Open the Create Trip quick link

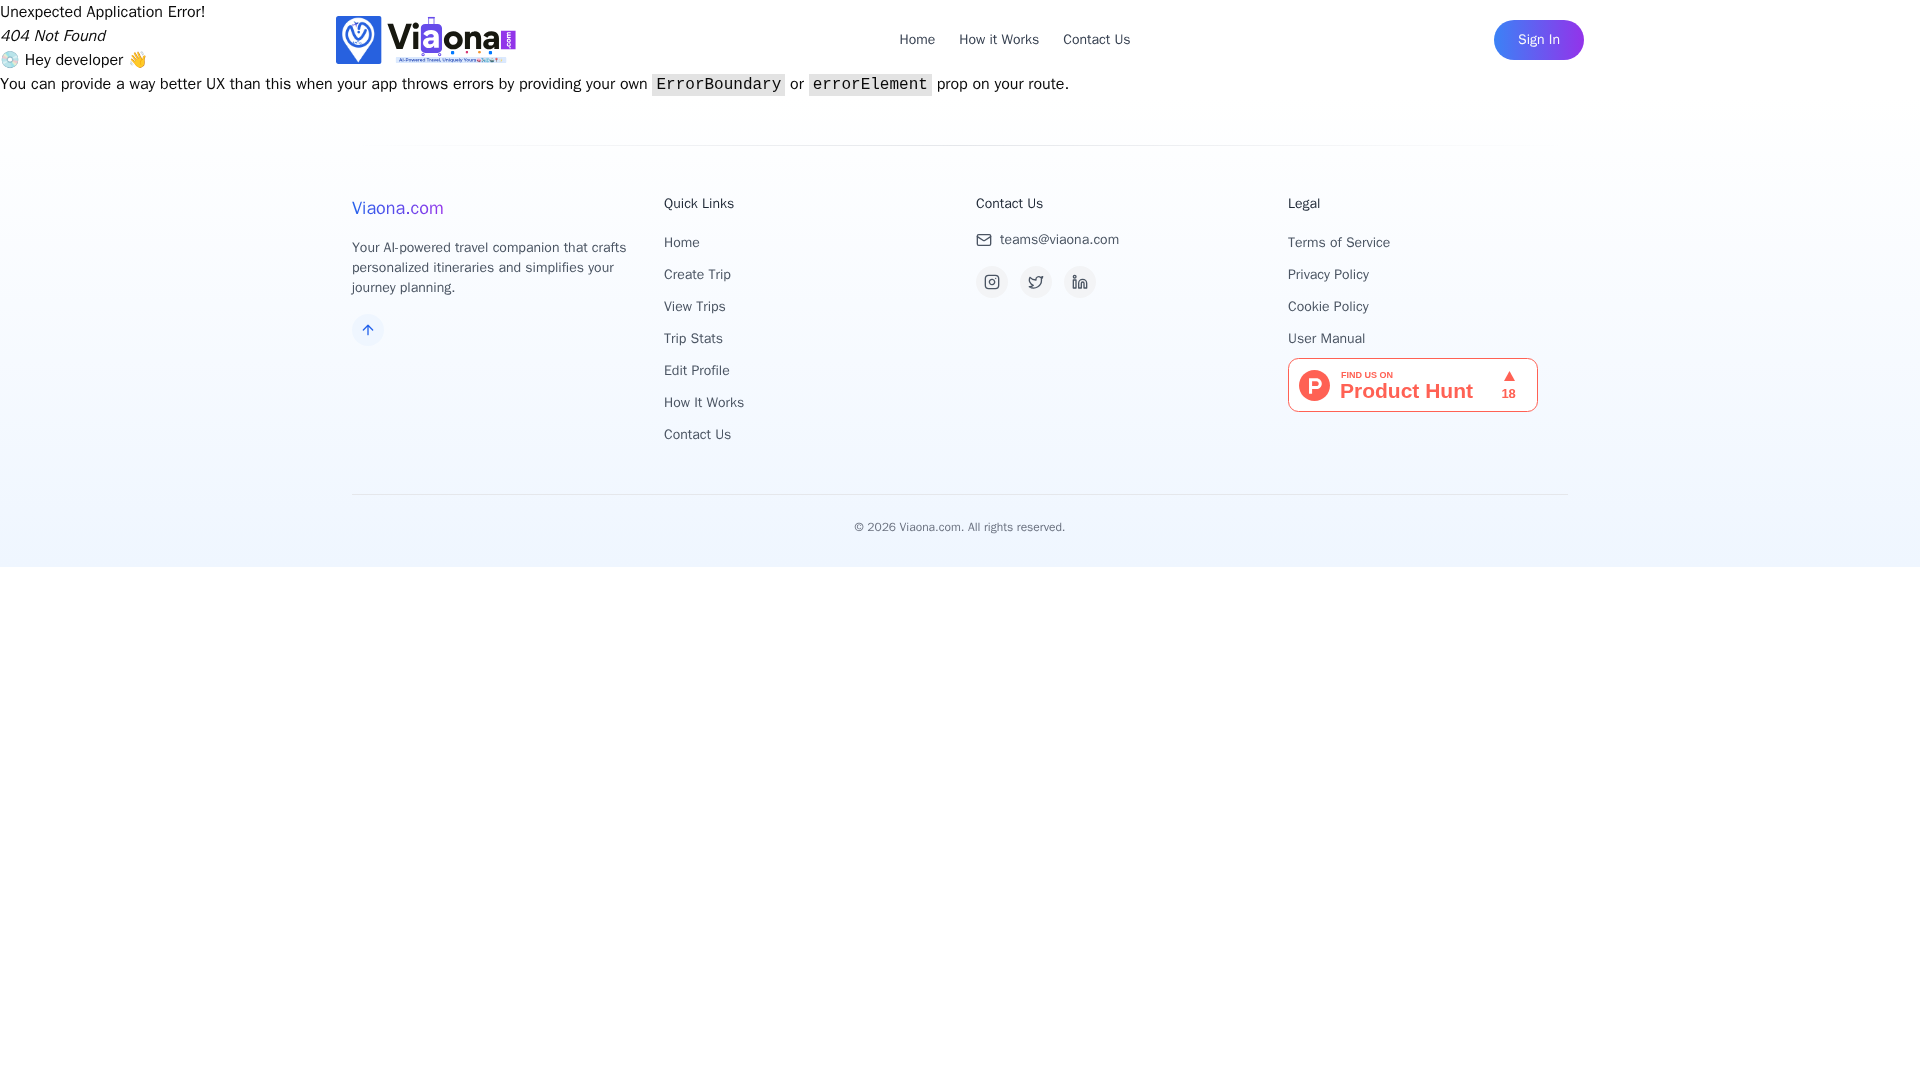697,275
